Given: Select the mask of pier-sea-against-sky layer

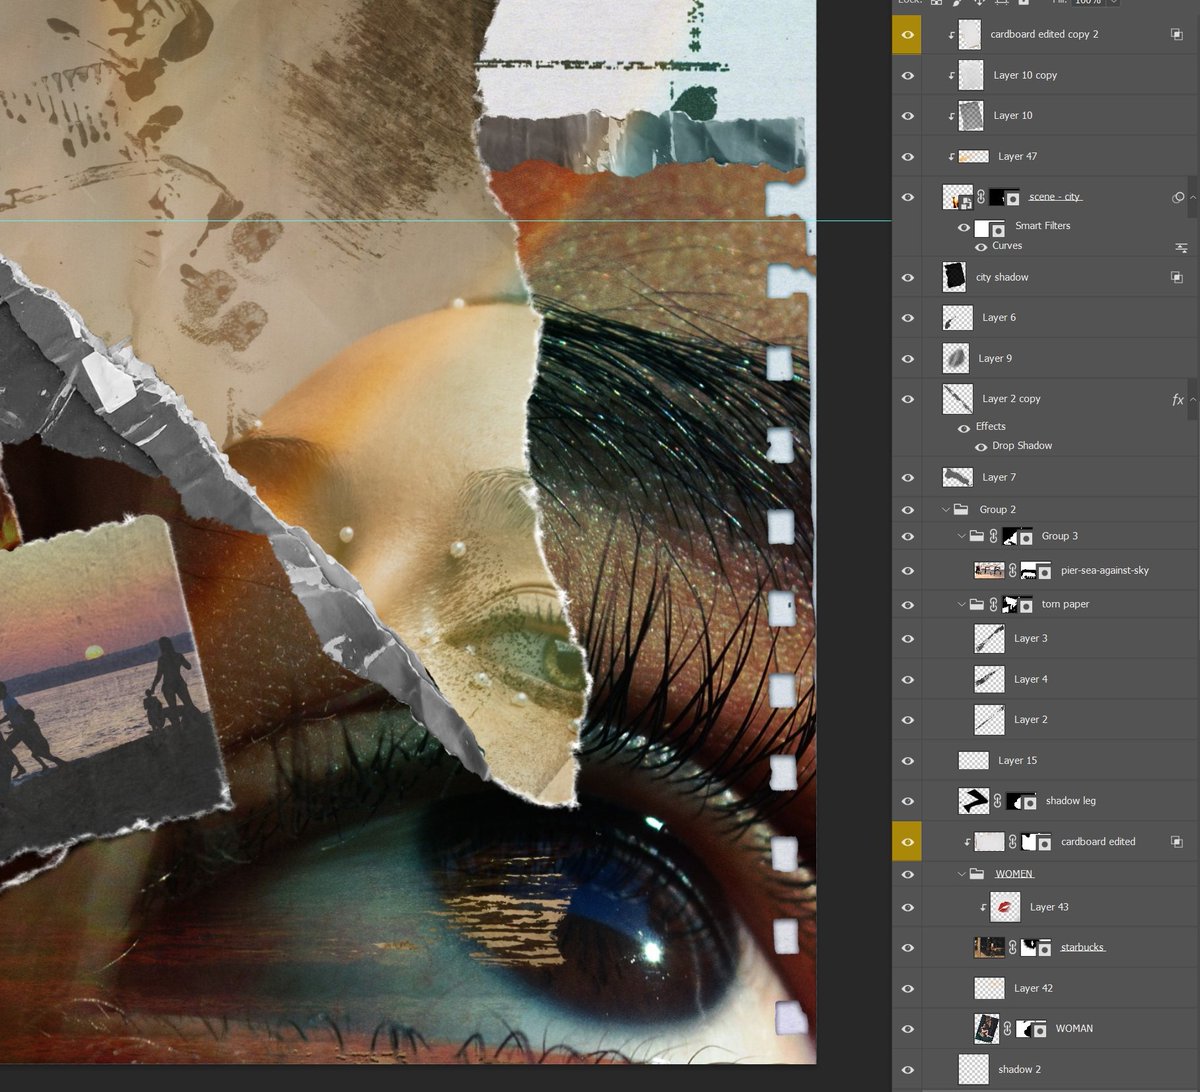Looking at the screenshot, I should coord(1035,570).
